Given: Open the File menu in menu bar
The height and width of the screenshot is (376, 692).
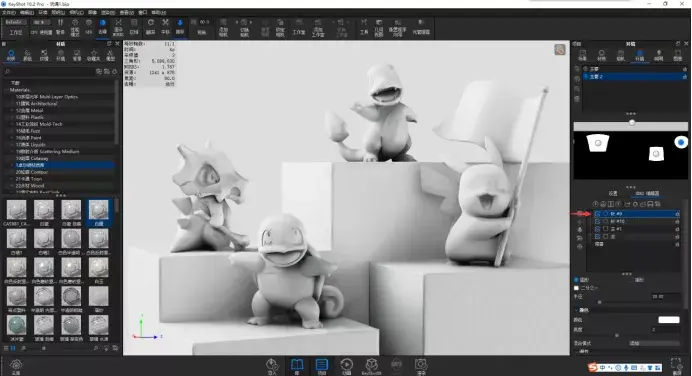Looking at the screenshot, I should point(9,13).
